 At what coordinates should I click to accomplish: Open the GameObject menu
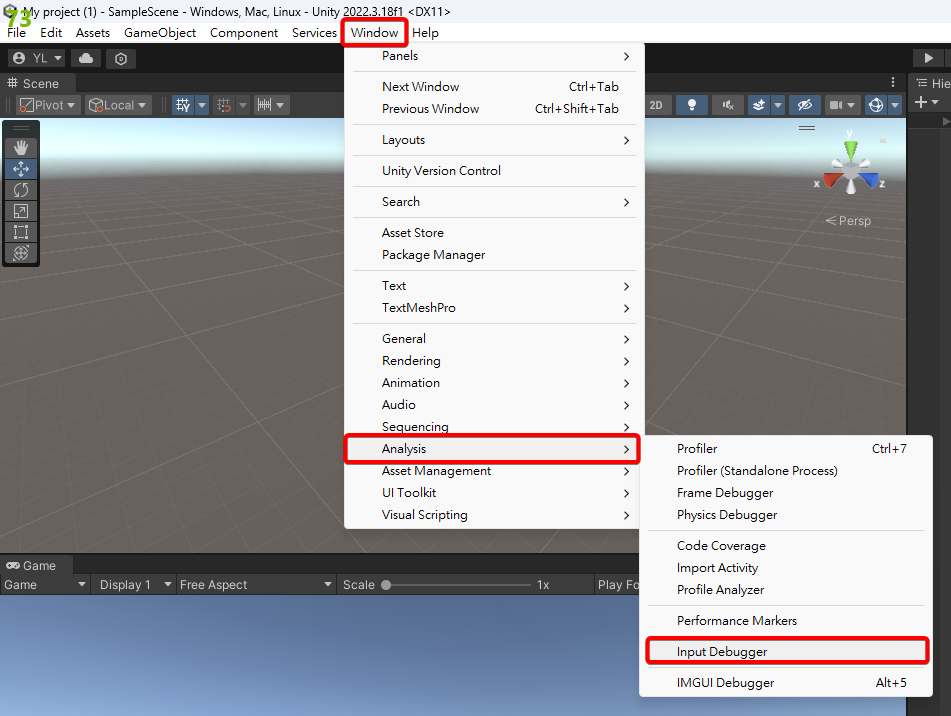[x=160, y=33]
